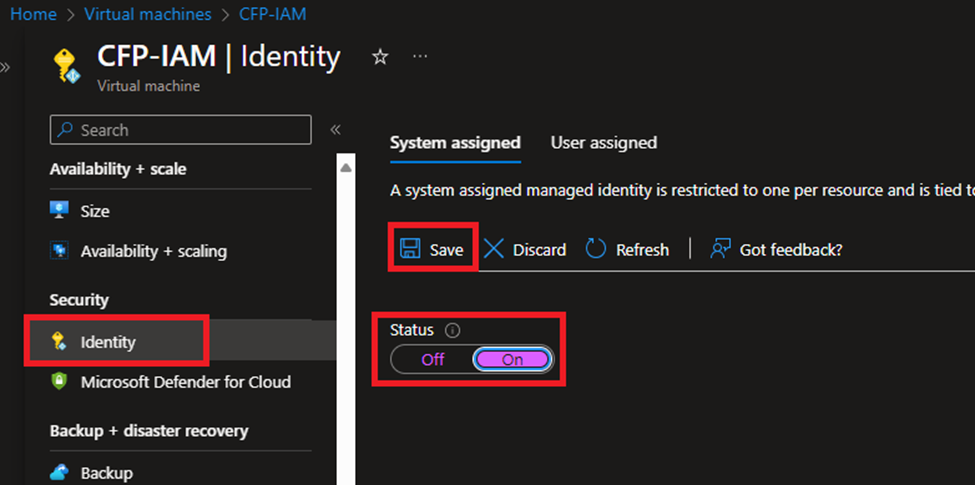The width and height of the screenshot is (975, 485).
Task: Go to Home breadcrumb link
Action: [x=33, y=14]
